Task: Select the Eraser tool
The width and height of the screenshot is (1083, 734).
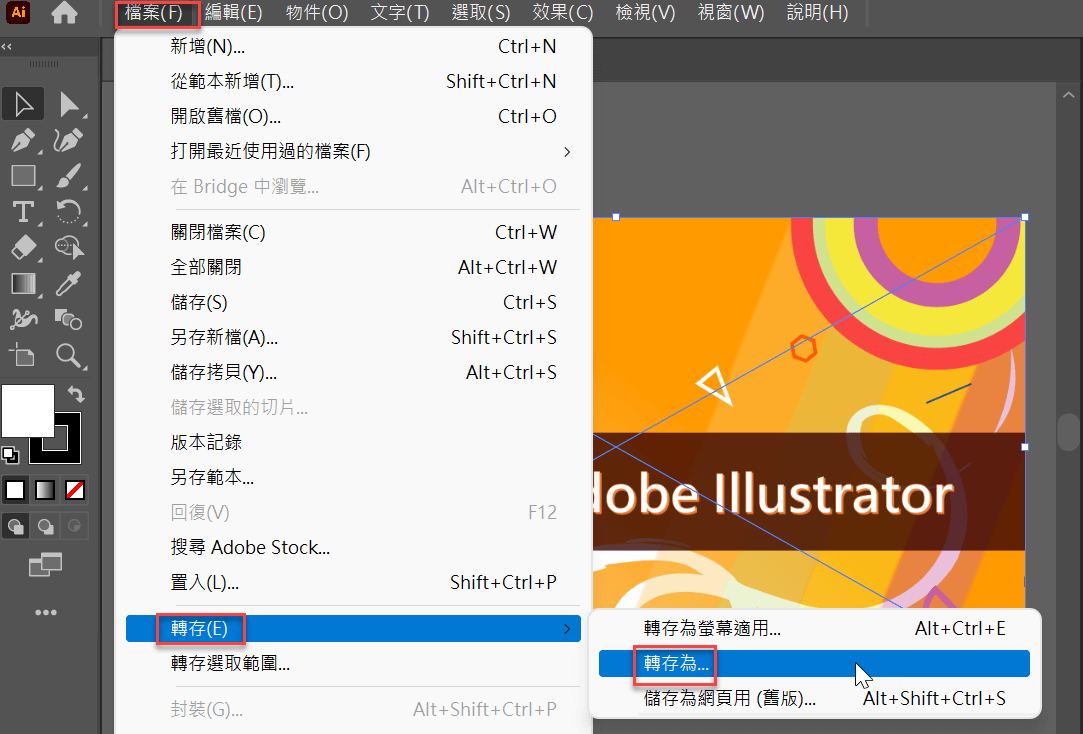Action: point(23,247)
